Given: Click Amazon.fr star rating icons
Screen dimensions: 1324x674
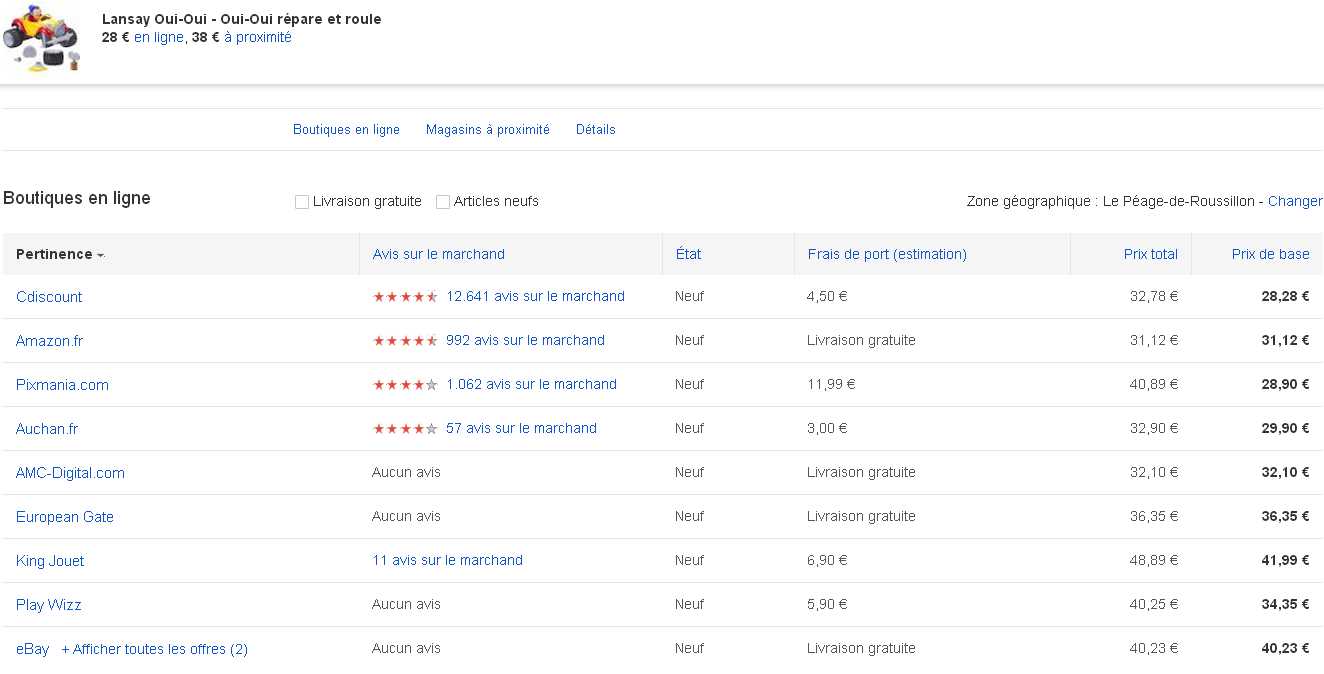Looking at the screenshot, I should coord(405,341).
